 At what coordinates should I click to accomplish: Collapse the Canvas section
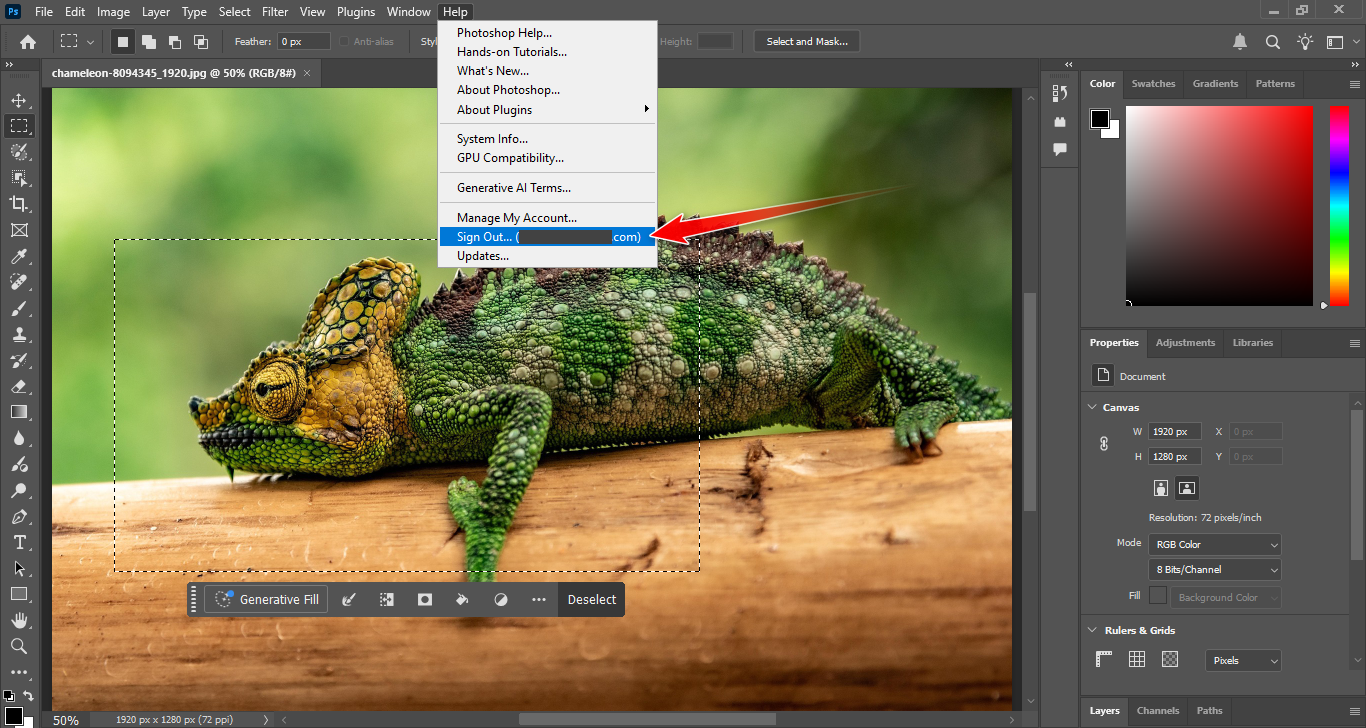tap(1092, 407)
